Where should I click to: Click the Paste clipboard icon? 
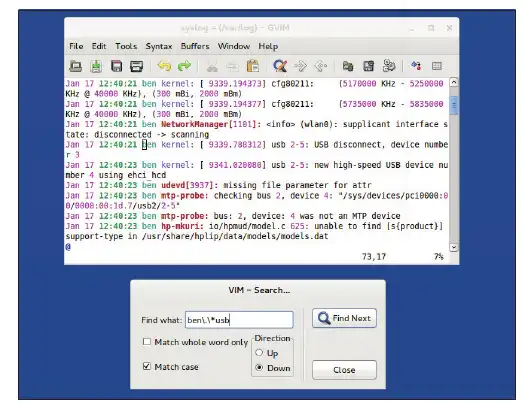tap(252, 66)
